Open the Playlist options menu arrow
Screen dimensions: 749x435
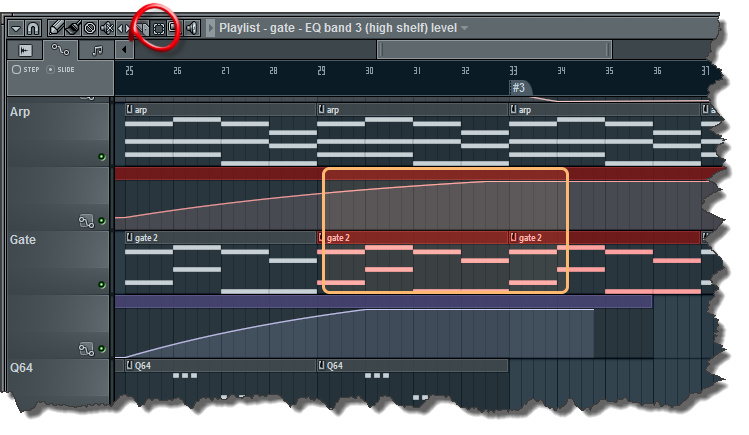[16, 28]
